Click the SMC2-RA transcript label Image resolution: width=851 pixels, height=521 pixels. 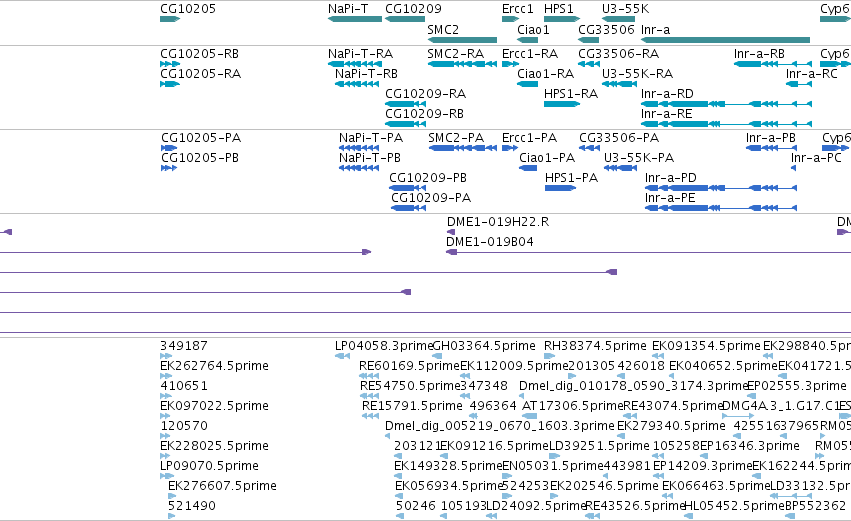click(455, 54)
